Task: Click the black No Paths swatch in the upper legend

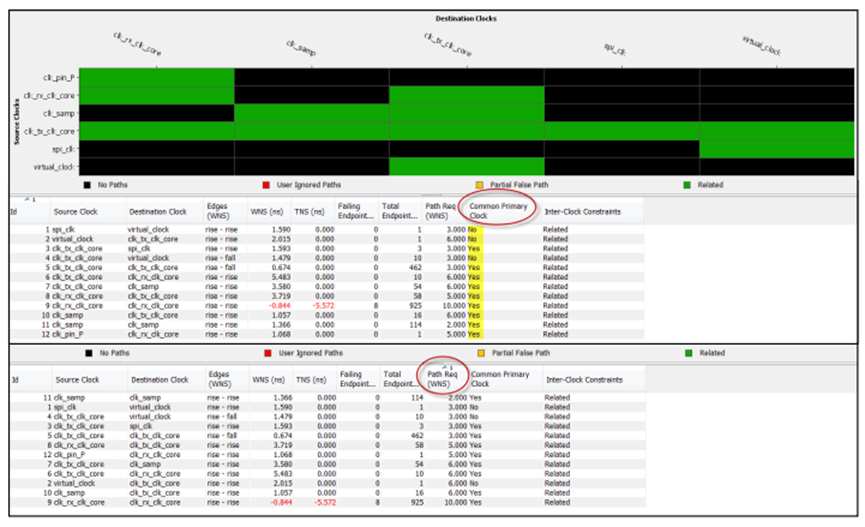Action: pyautogui.click(x=87, y=185)
